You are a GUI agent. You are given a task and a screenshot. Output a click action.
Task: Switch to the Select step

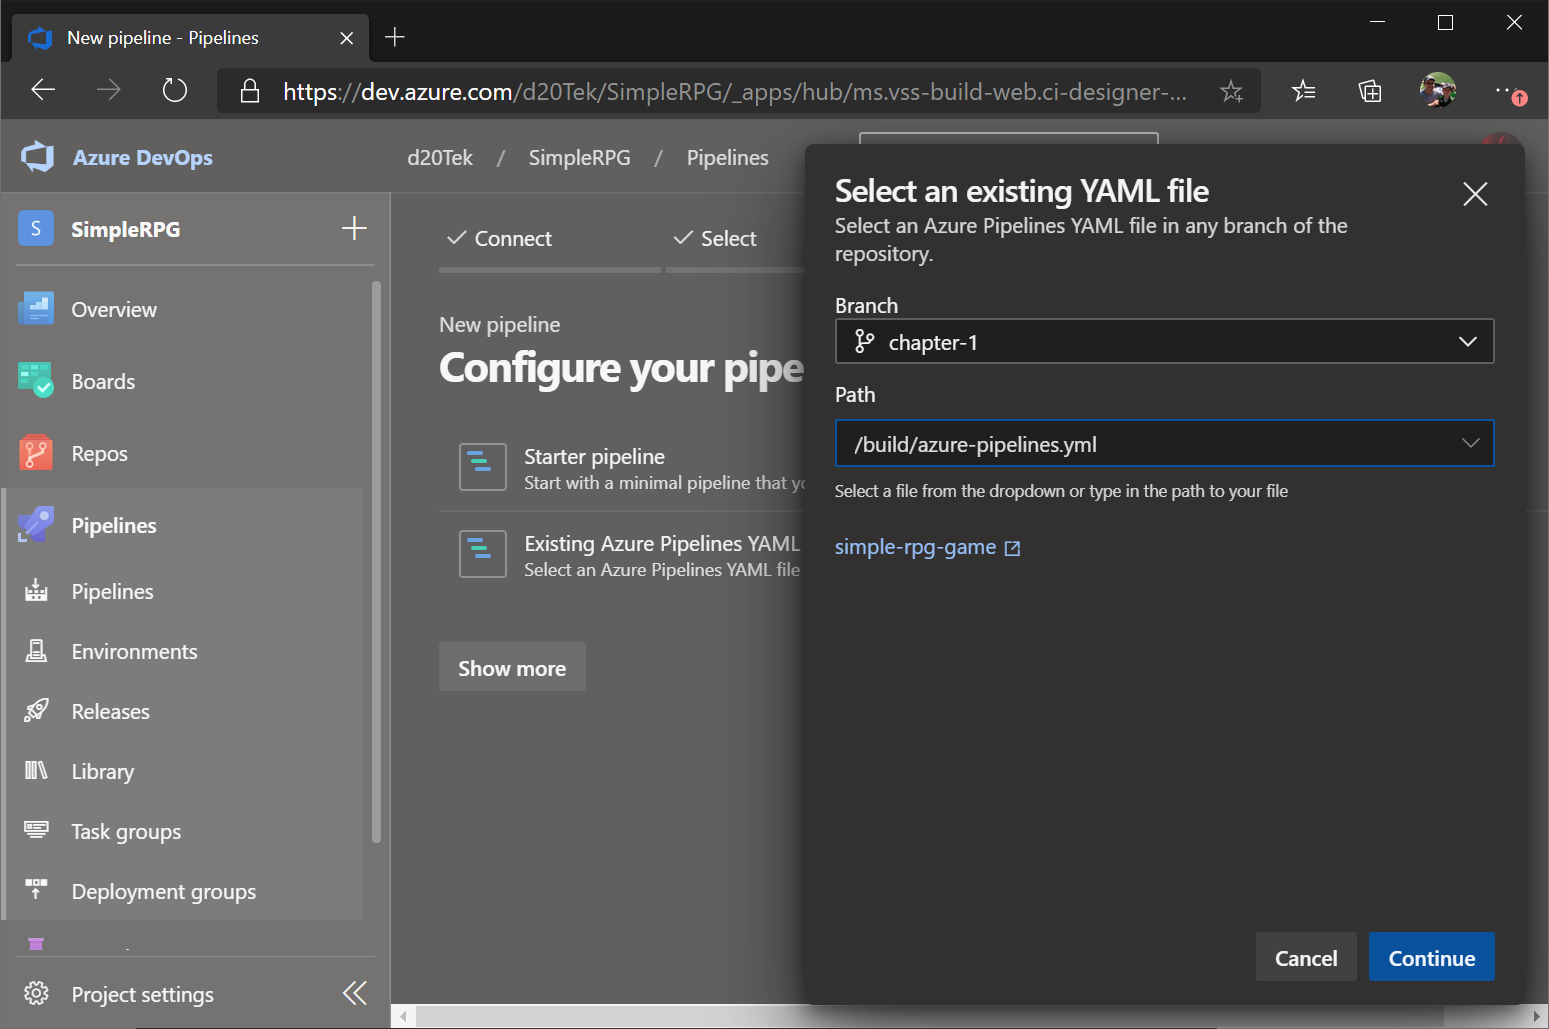(729, 238)
